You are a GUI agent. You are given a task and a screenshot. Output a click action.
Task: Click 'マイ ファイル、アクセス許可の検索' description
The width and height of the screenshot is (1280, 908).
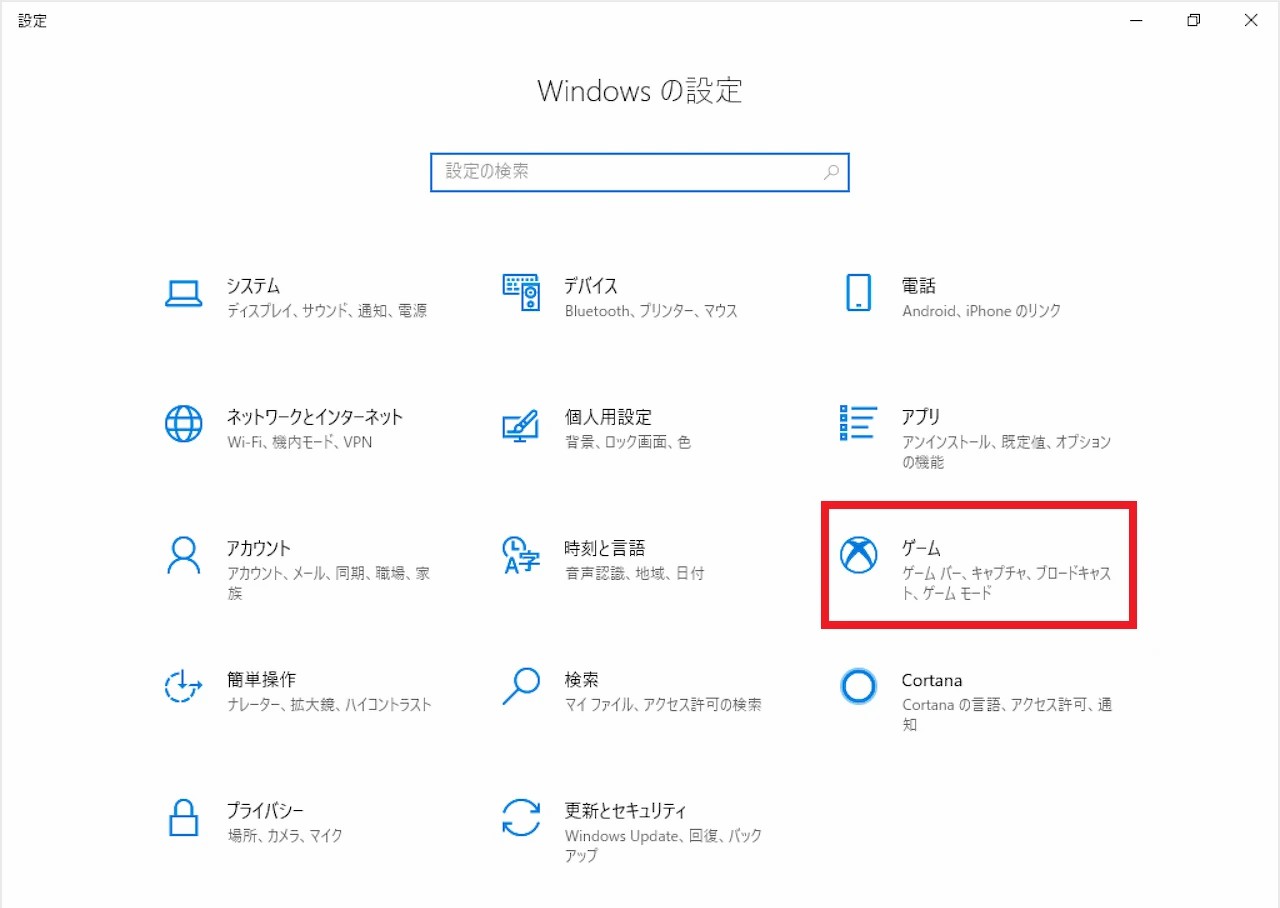coord(663,704)
